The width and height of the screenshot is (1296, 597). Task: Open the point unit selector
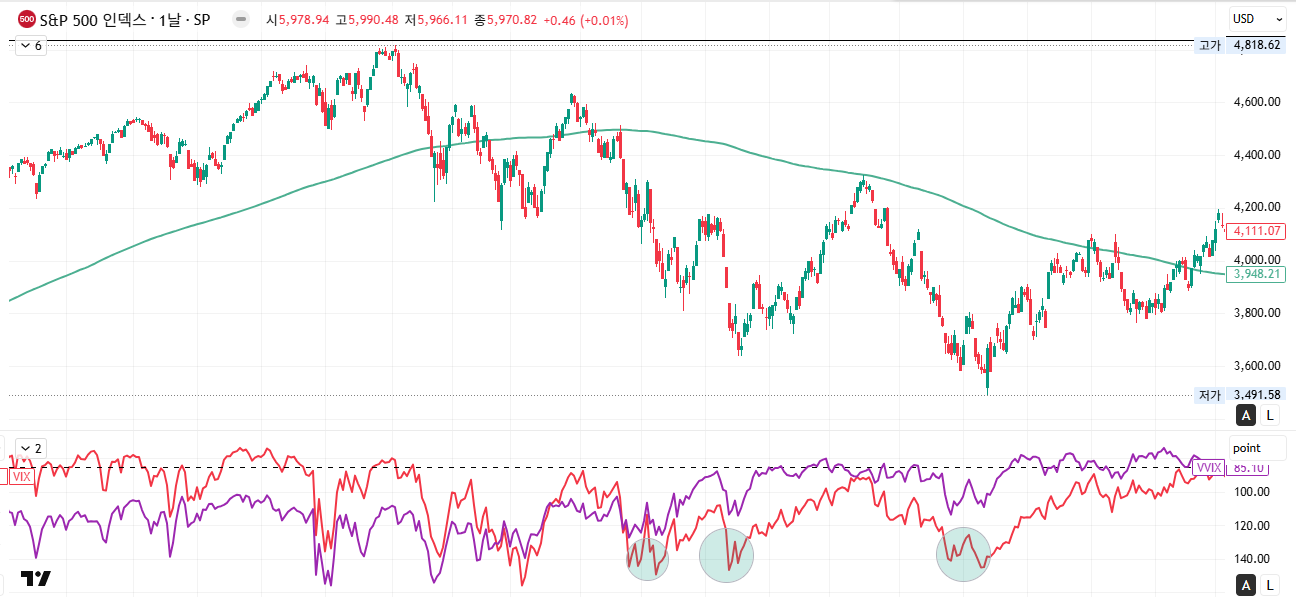[1257, 448]
